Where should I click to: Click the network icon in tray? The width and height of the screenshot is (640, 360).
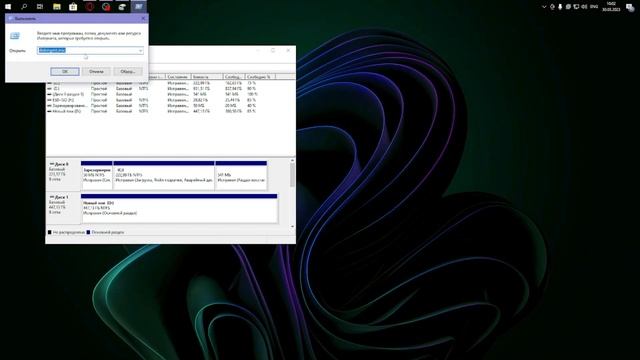click(x=576, y=7)
